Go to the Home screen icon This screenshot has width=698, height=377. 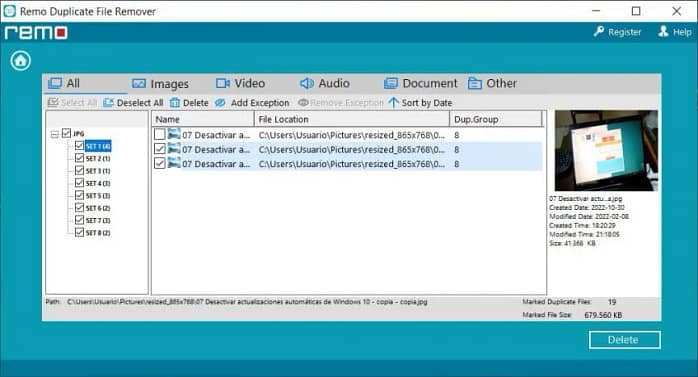(20, 61)
